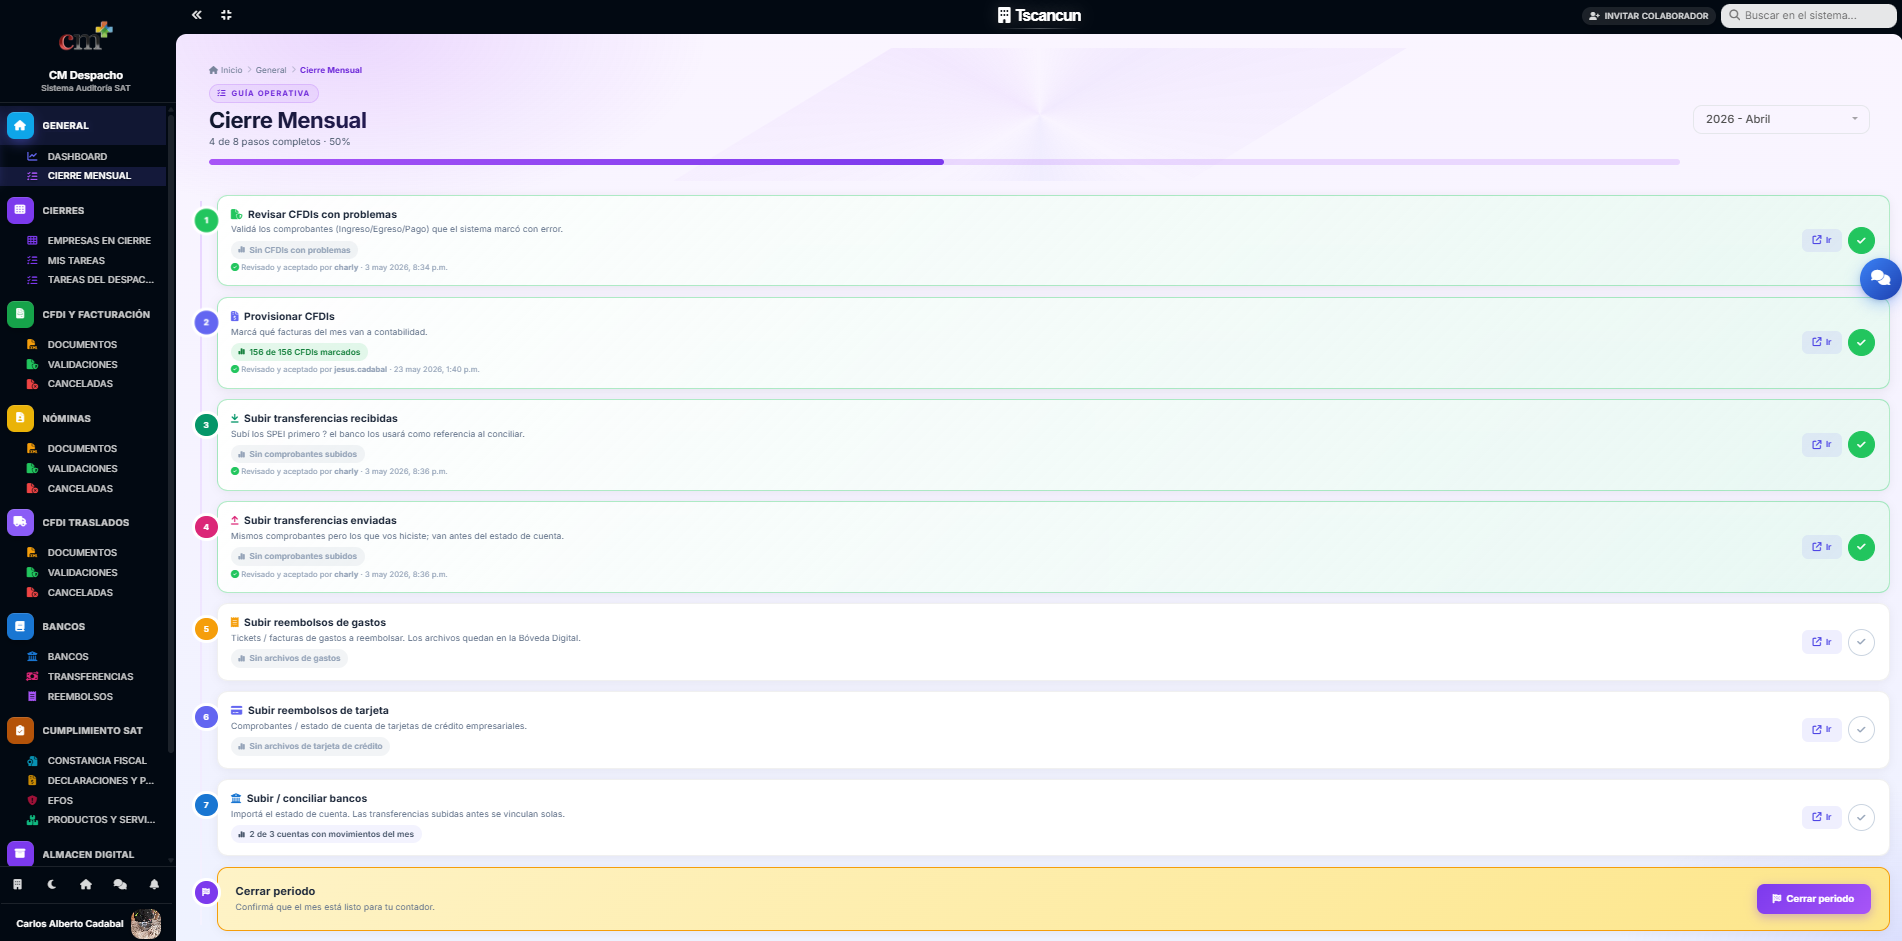Open REEMBOLSOS under Bancos
This screenshot has height=941, width=1902.
coord(84,697)
